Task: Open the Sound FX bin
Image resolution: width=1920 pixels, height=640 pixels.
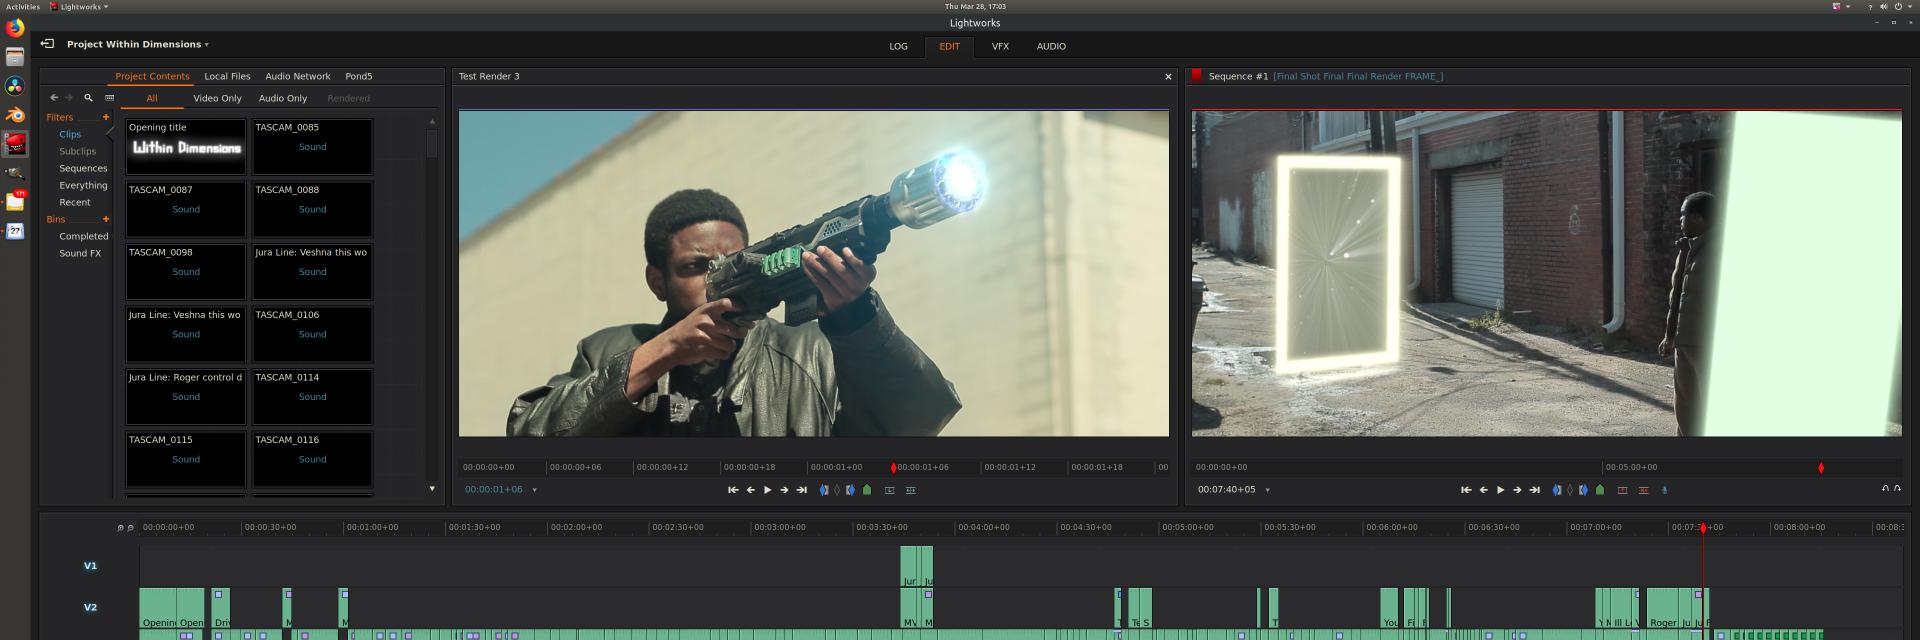Action: [80, 253]
